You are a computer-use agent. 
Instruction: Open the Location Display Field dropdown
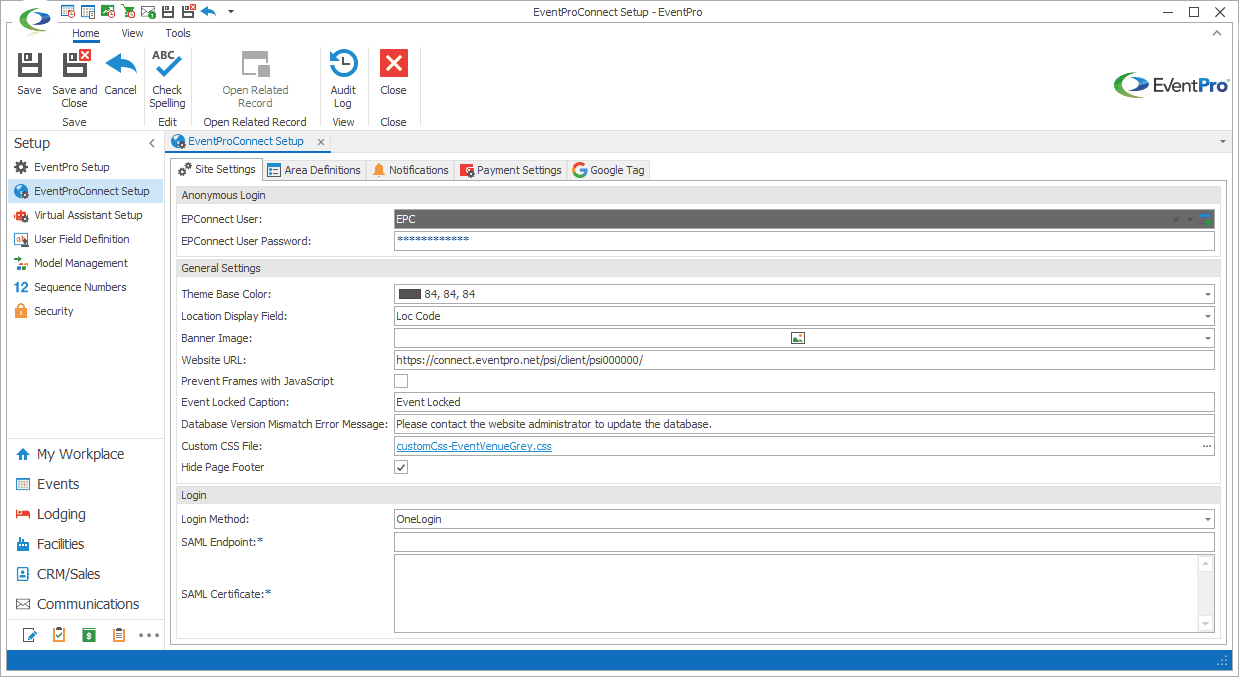(x=1208, y=316)
